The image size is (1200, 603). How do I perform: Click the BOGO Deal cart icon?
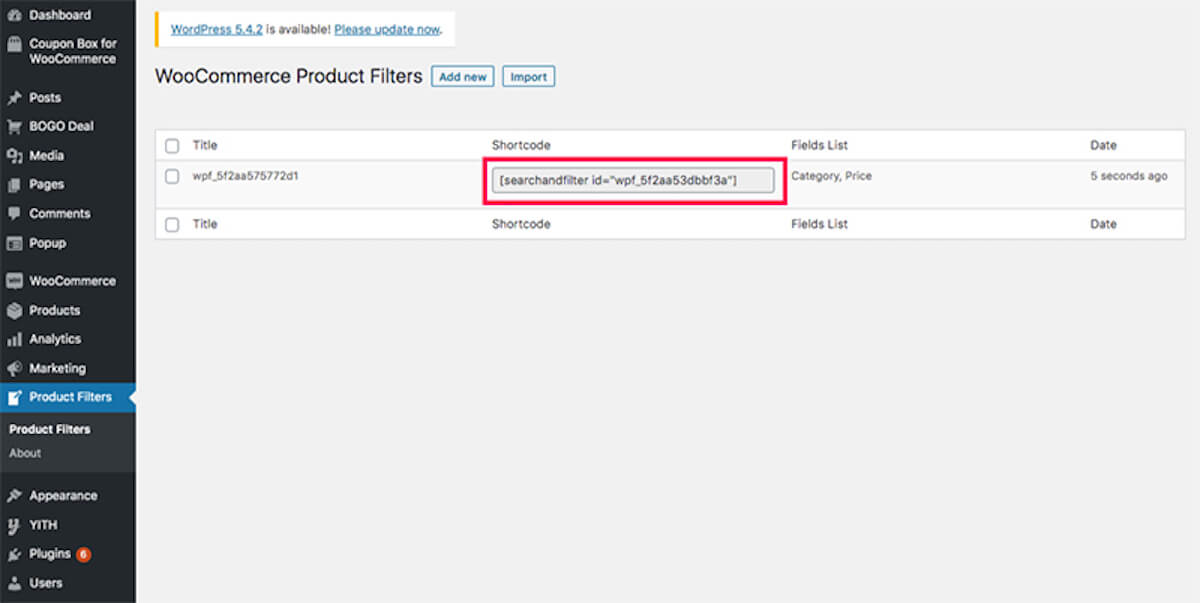pos(14,127)
